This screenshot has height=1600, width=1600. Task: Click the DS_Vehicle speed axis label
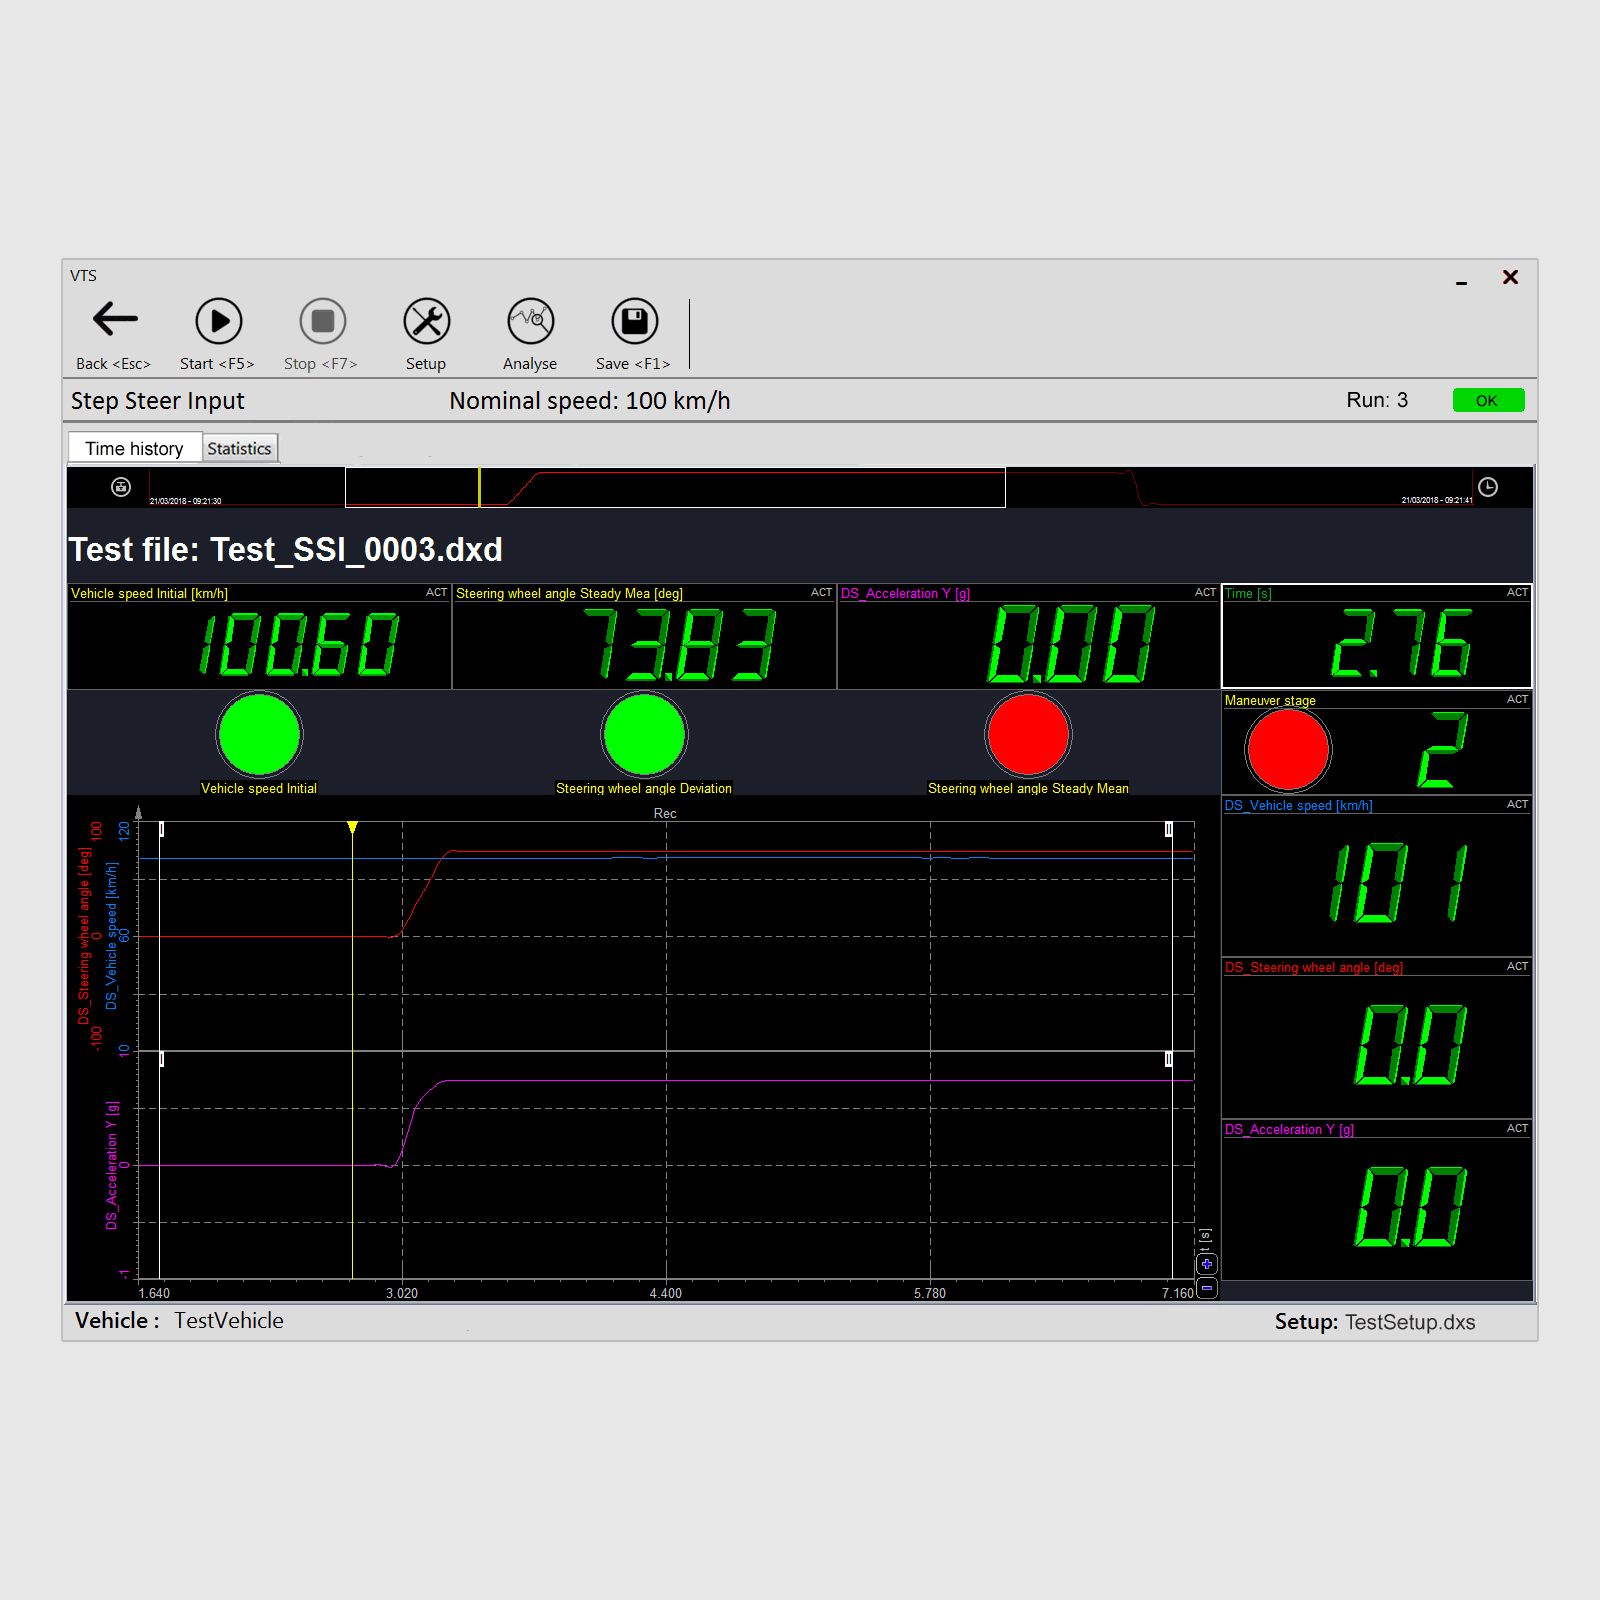click(111, 936)
